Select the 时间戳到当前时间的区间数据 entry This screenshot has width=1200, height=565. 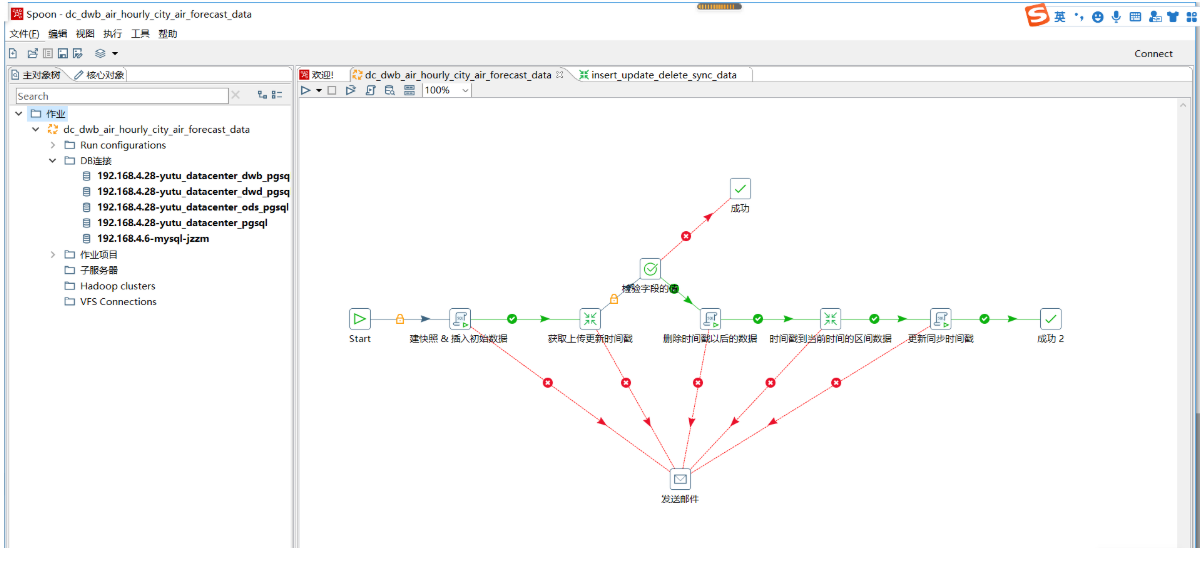point(830,319)
